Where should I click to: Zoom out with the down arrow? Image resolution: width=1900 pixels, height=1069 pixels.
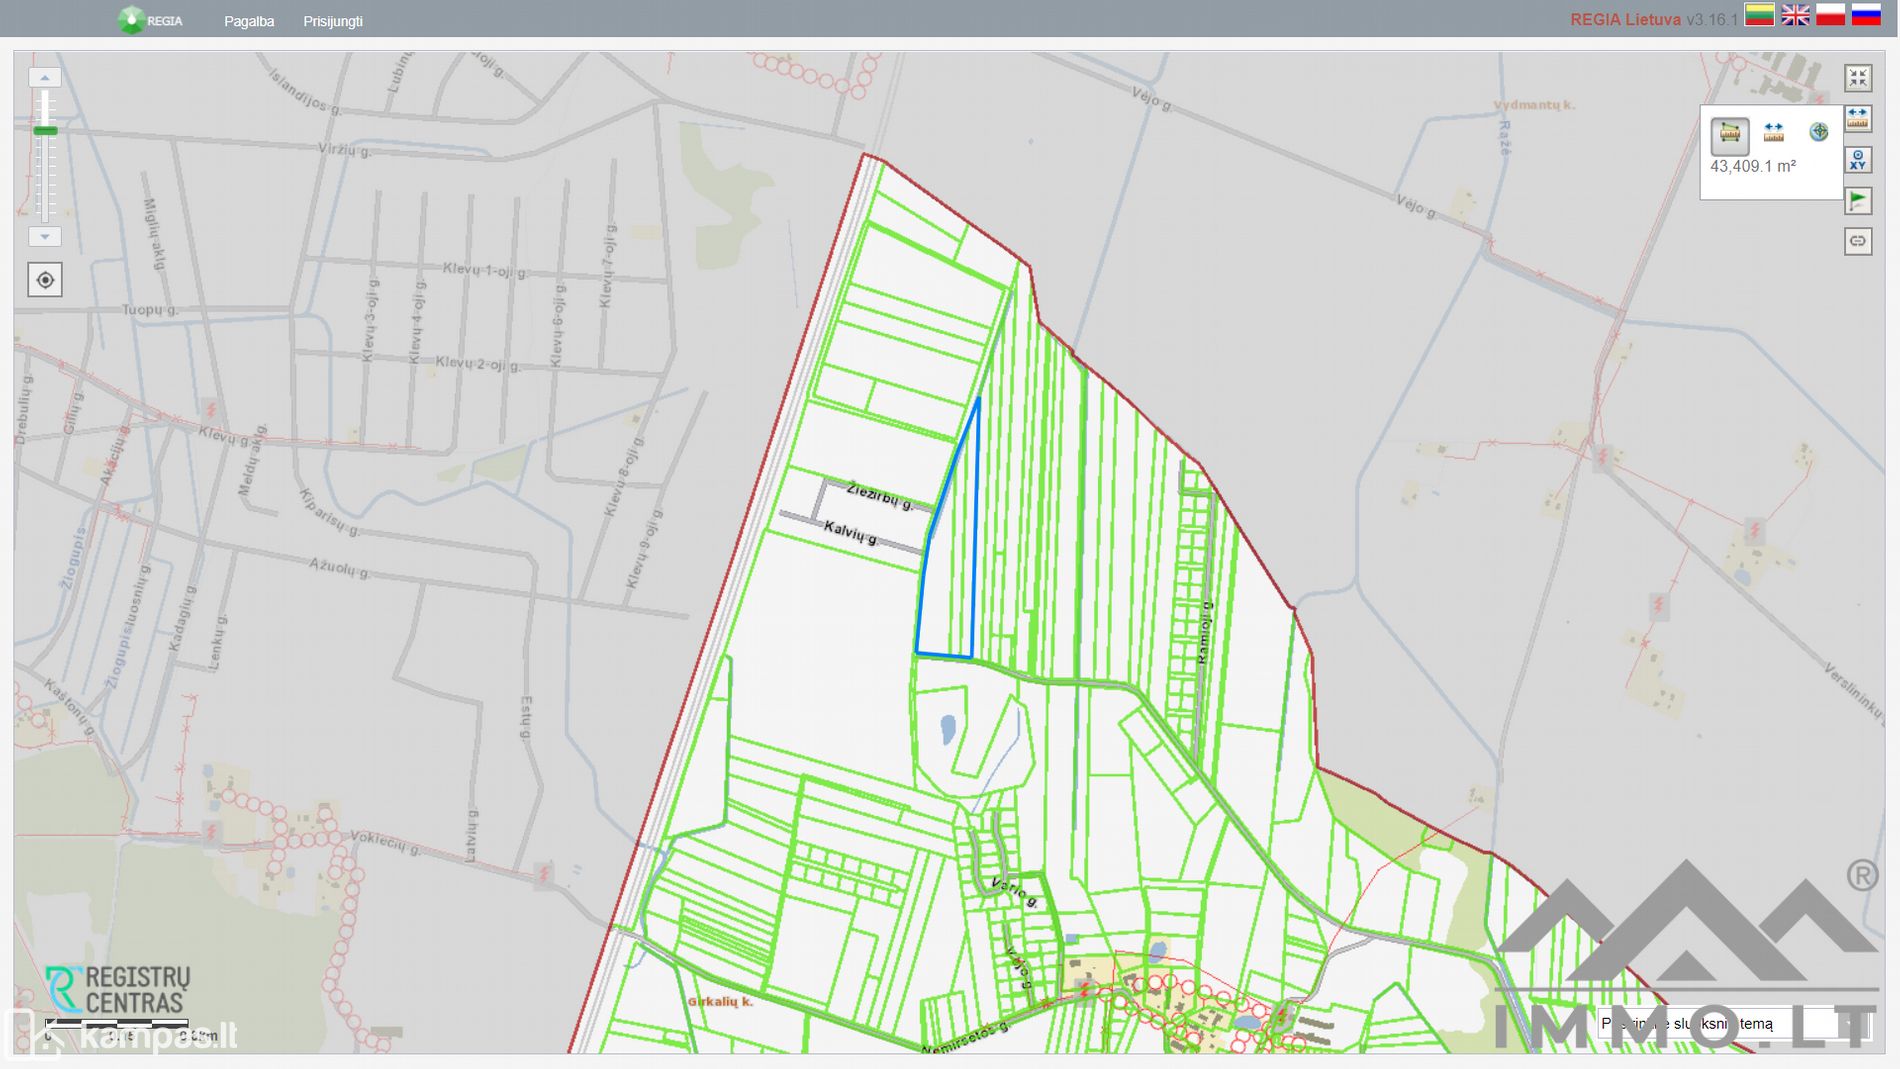[x=45, y=237]
